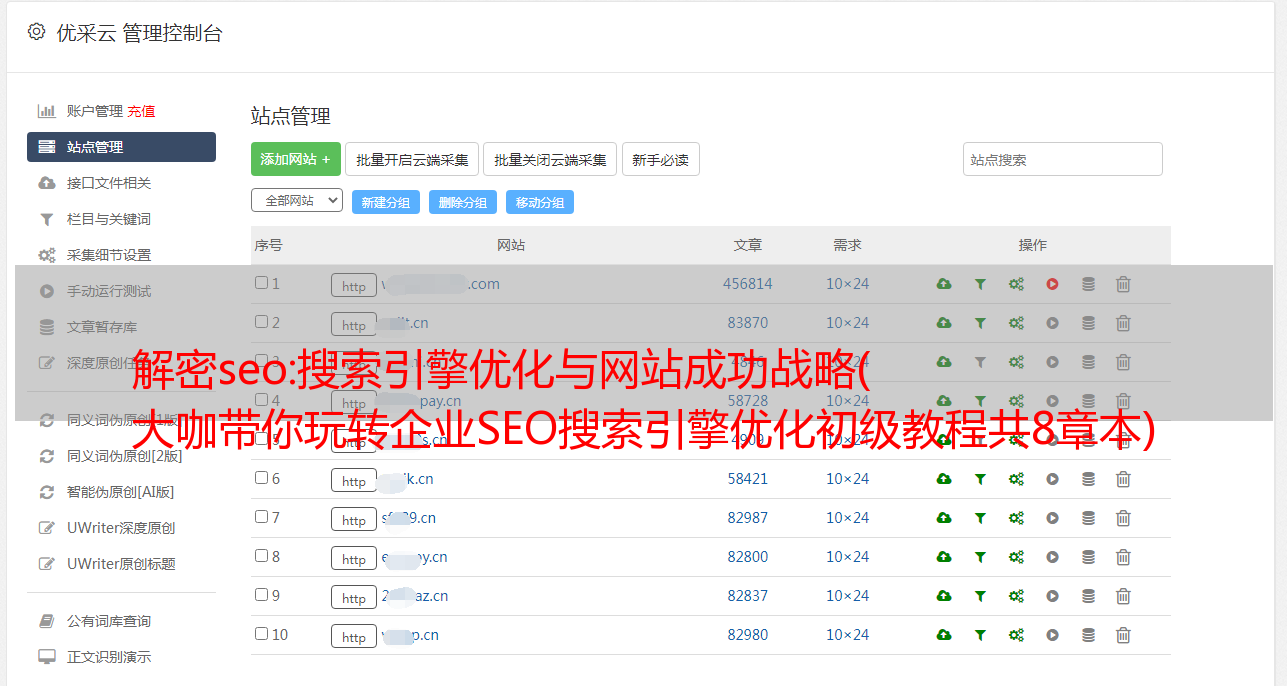This screenshot has height=686, width=1287.
Task: Click the database icon in row 8
Action: [x=1088, y=557]
